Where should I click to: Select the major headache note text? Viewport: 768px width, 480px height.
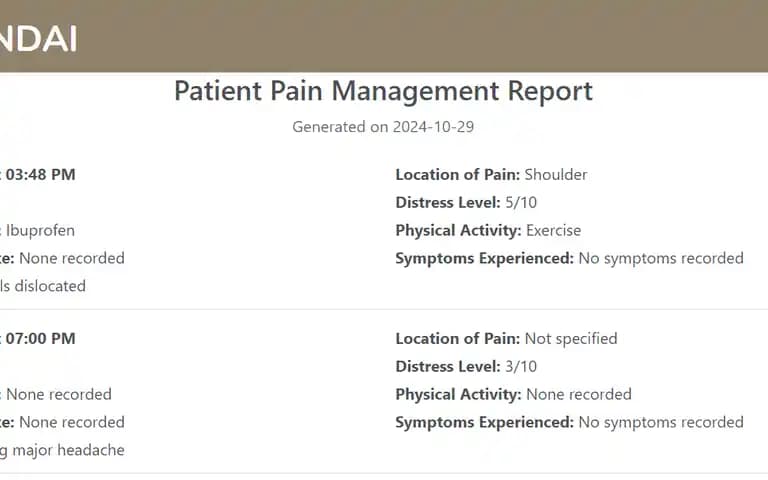[68, 450]
